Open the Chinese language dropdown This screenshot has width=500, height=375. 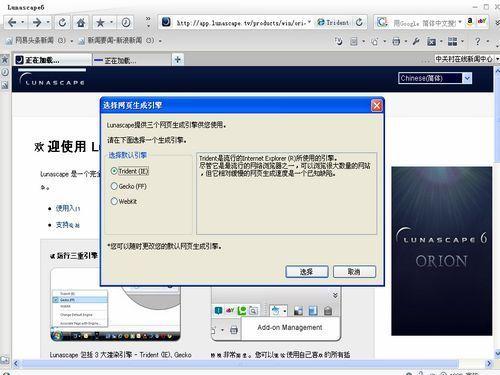pos(435,78)
